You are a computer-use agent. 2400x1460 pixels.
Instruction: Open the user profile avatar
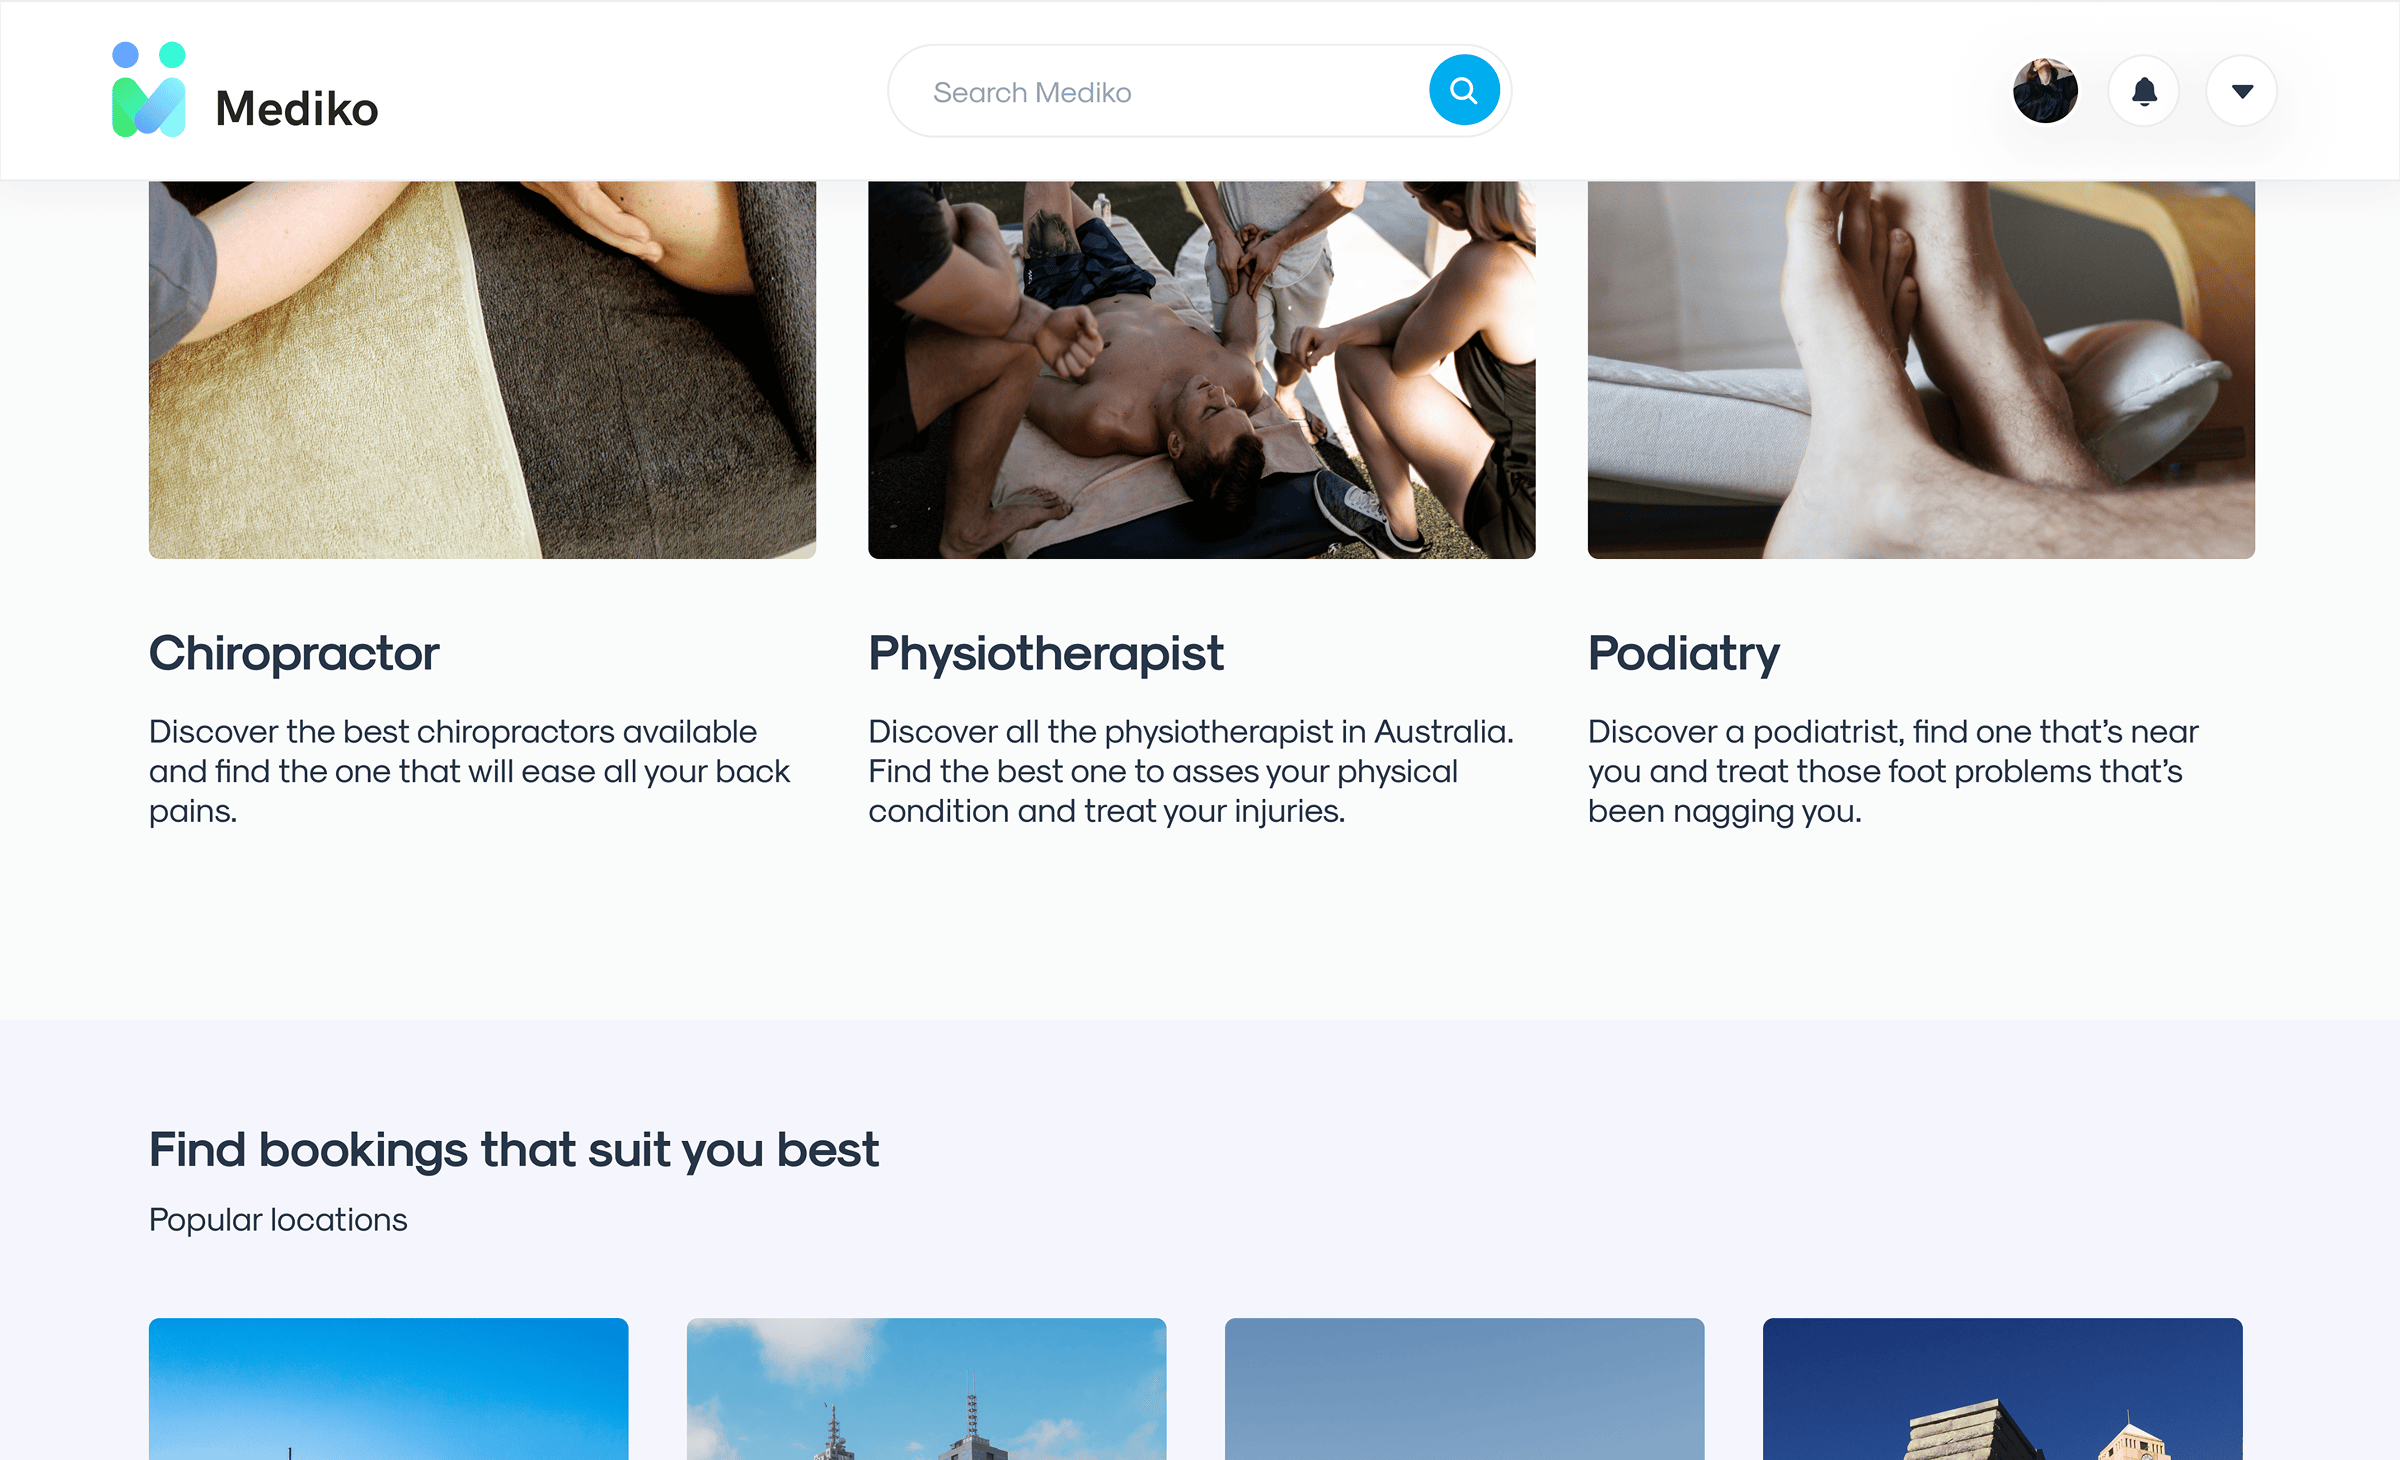point(2045,91)
